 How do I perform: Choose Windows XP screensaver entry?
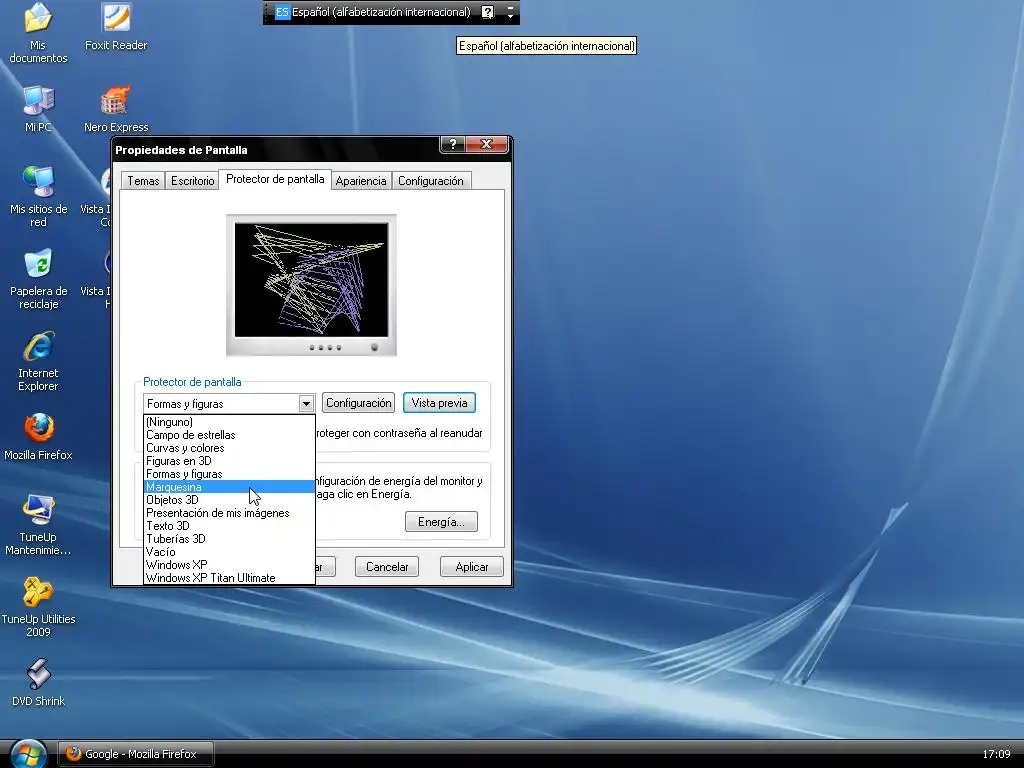(x=229, y=565)
